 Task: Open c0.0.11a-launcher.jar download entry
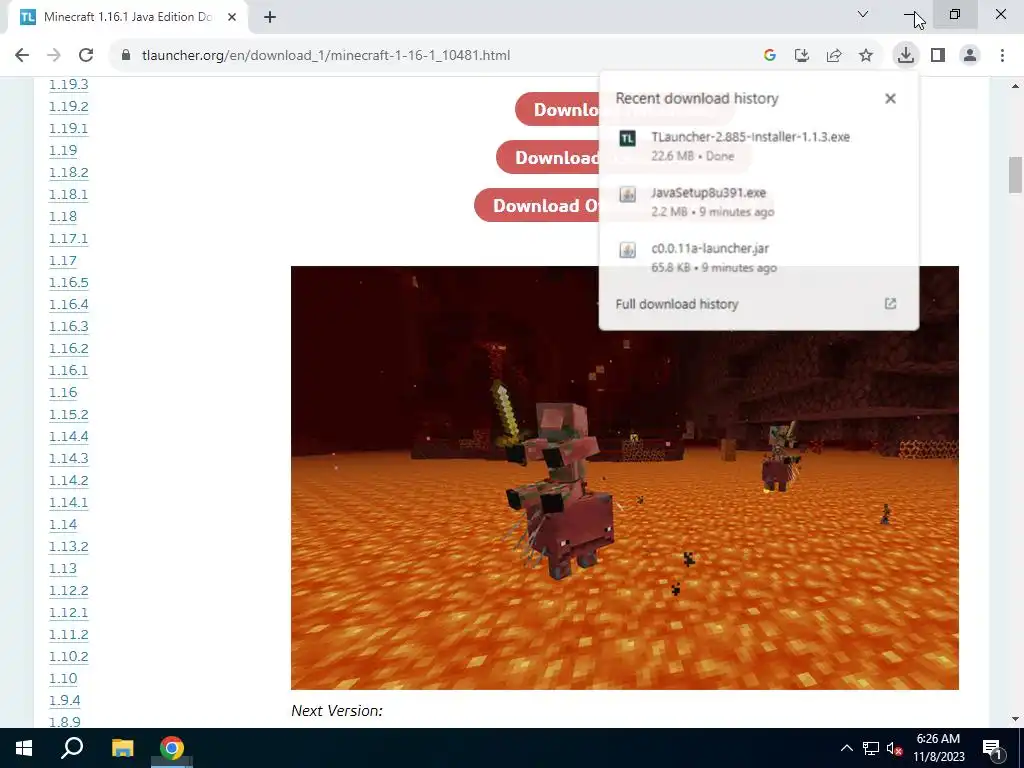click(x=758, y=257)
